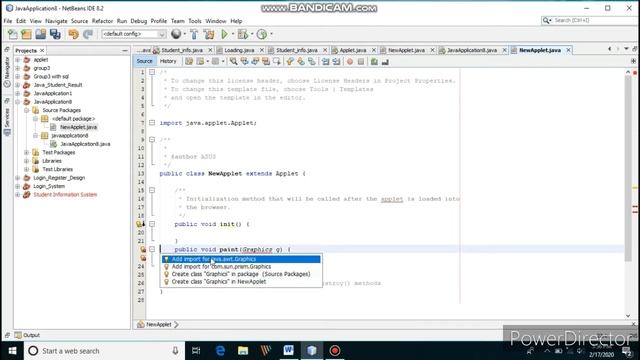640x360 pixels.
Task: Click the Bandicam record icon in taskbar
Action: point(335,351)
